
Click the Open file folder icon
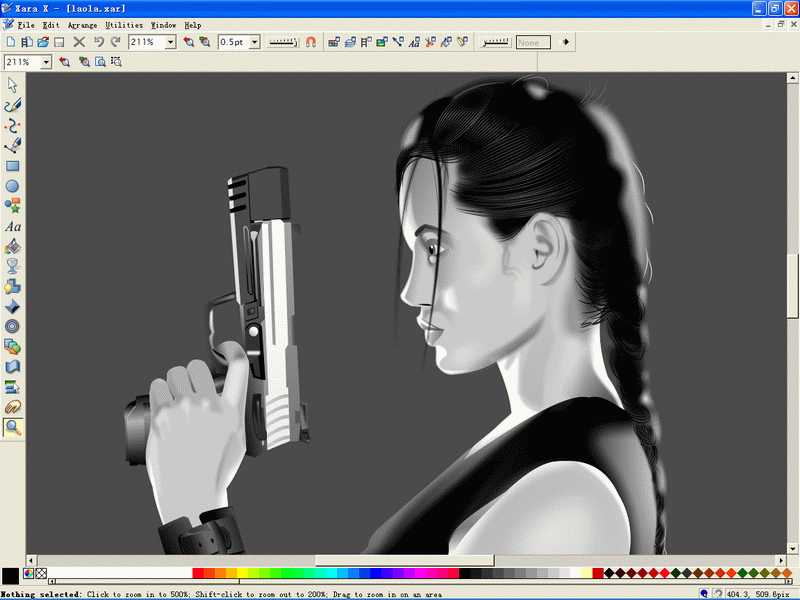pos(43,42)
